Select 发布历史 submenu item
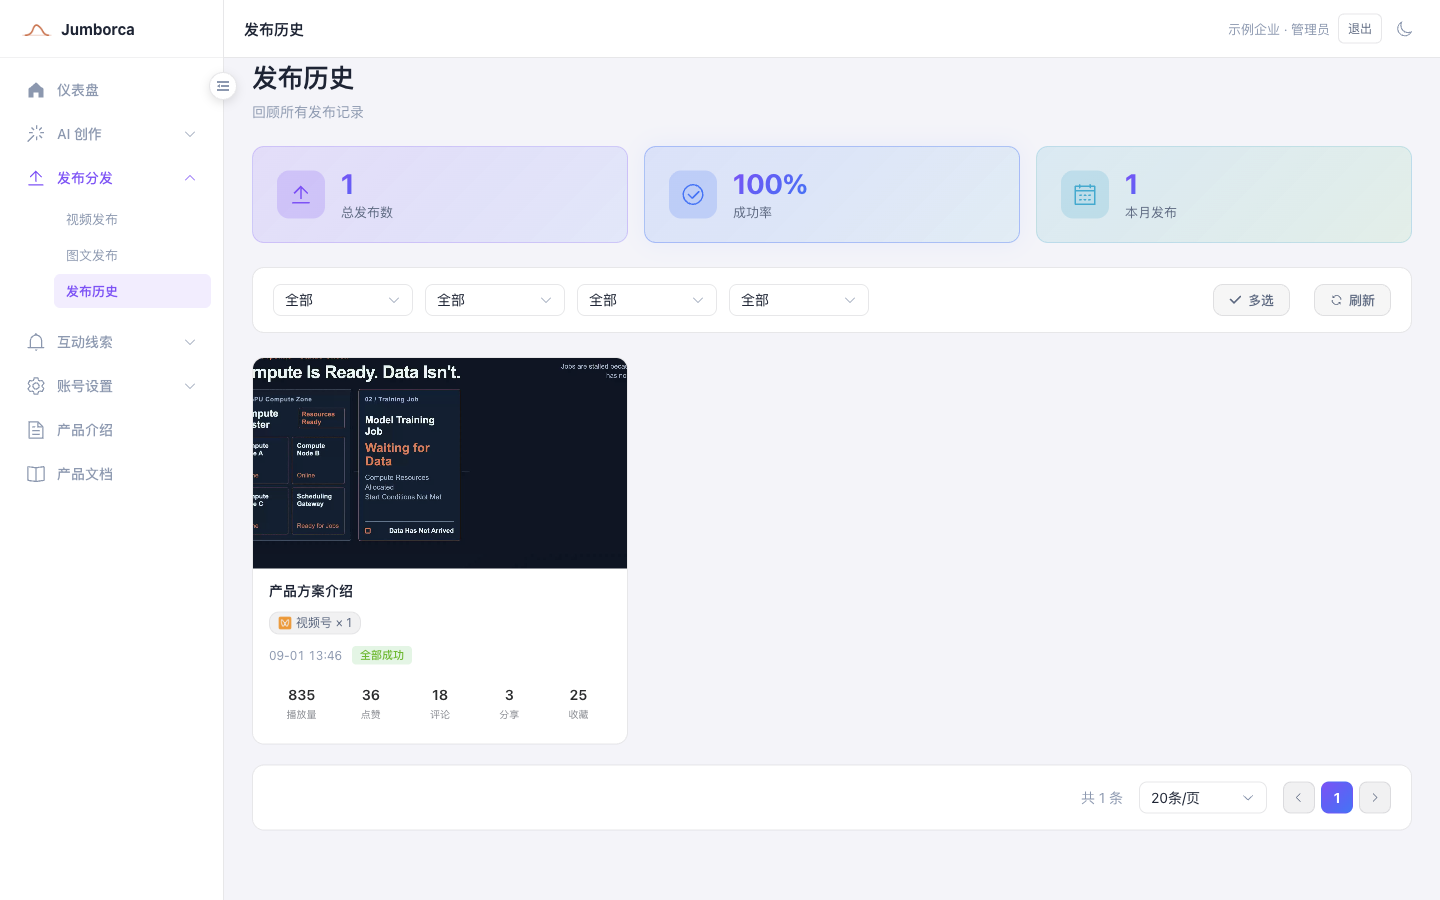 pyautogui.click(x=132, y=291)
